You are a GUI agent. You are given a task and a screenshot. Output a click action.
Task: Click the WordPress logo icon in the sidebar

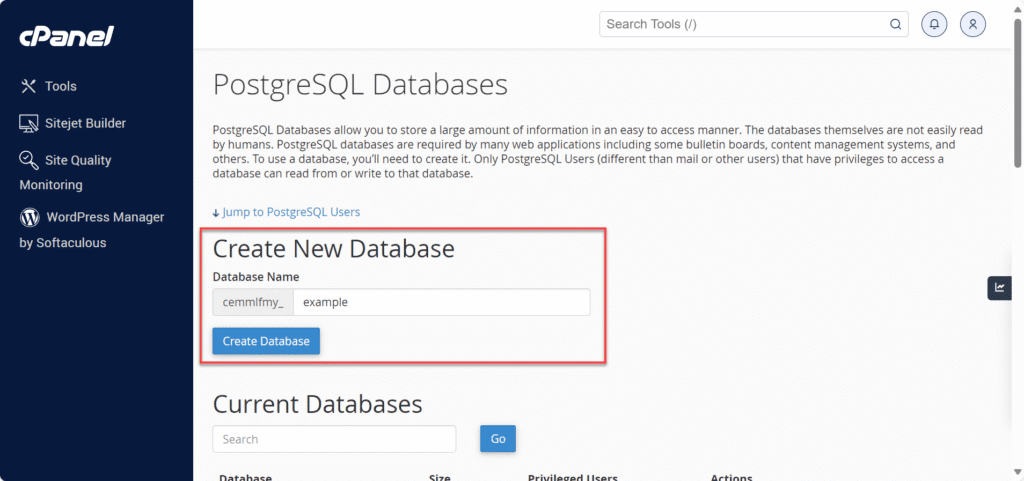(29, 217)
